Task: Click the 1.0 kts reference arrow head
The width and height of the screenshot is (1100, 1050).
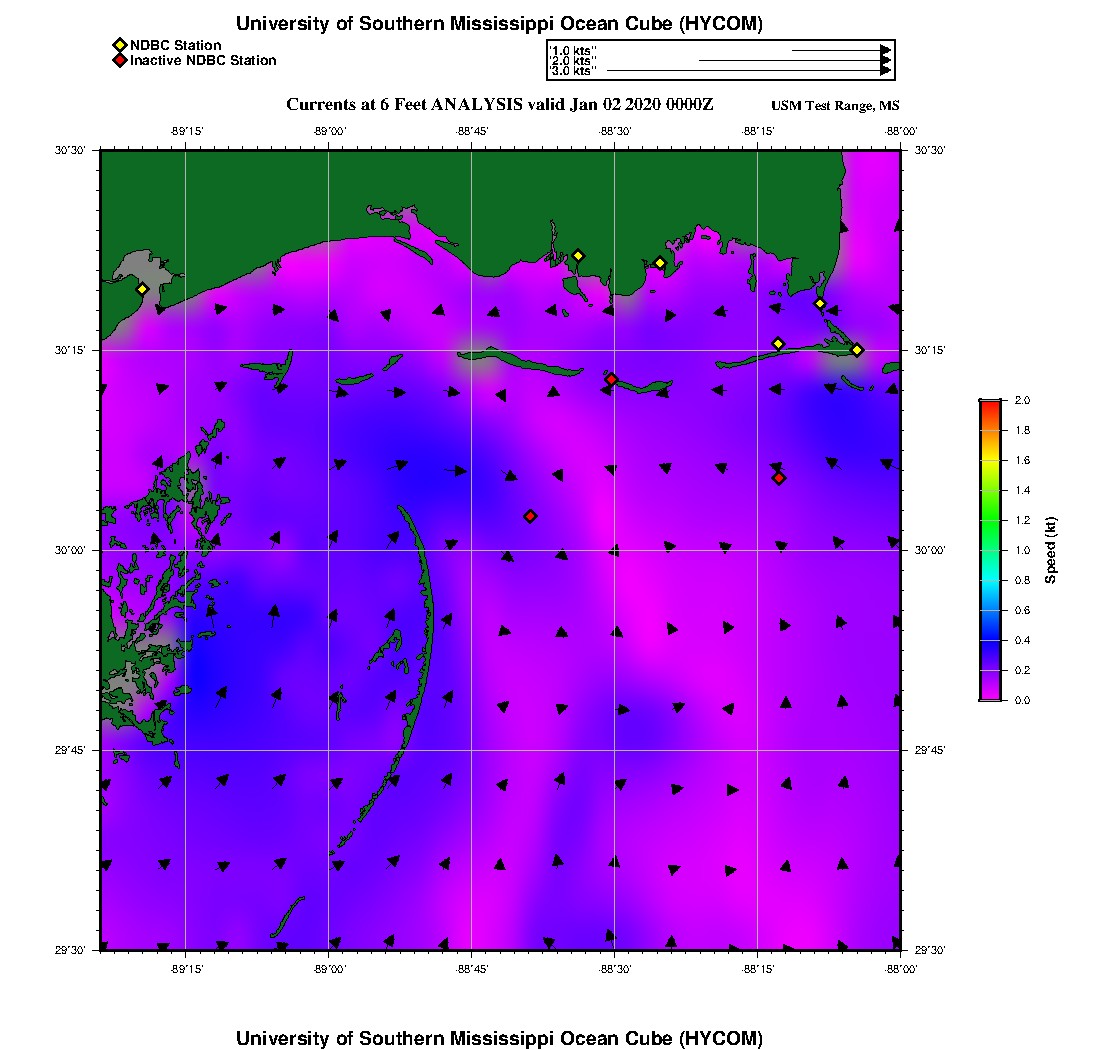Action: point(886,51)
